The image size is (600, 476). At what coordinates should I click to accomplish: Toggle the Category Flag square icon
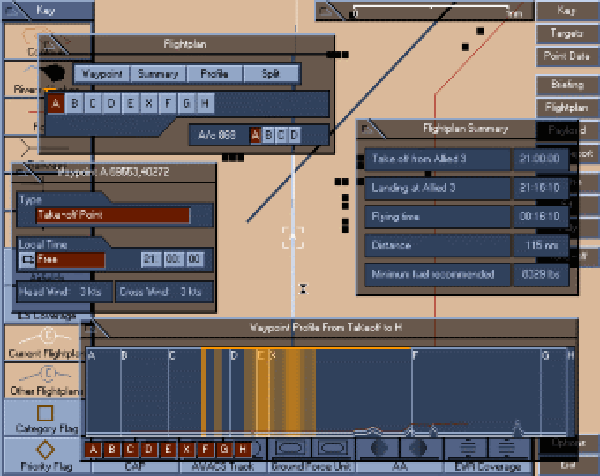click(45, 413)
